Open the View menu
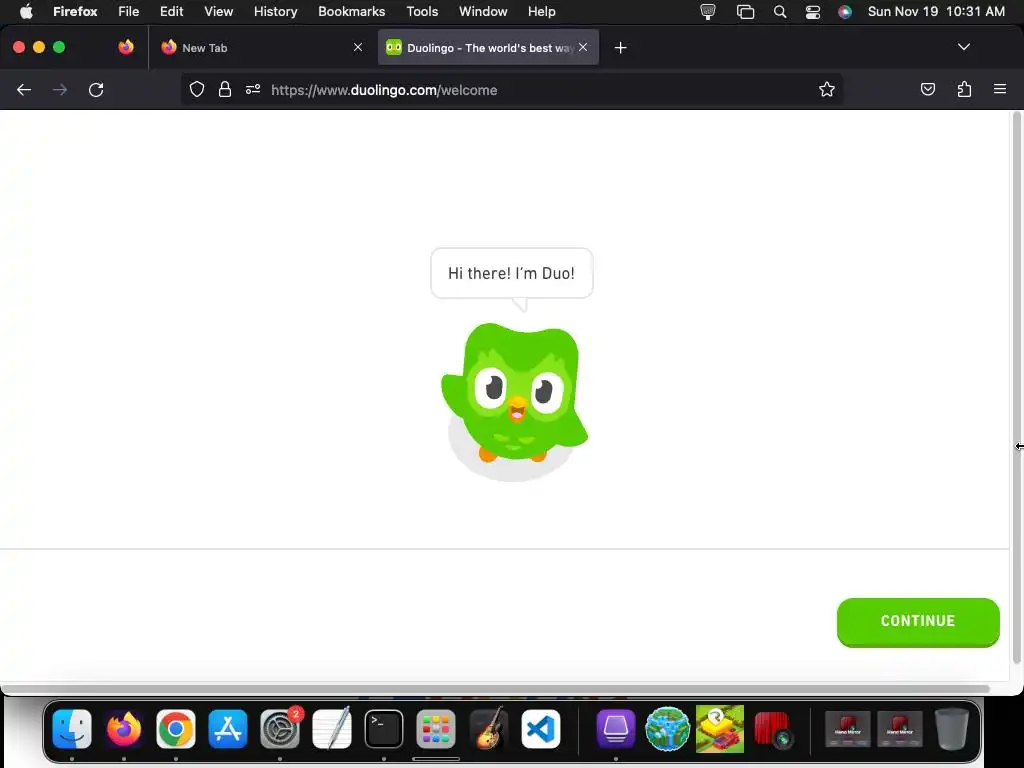This screenshot has height=768, width=1024. point(218,12)
